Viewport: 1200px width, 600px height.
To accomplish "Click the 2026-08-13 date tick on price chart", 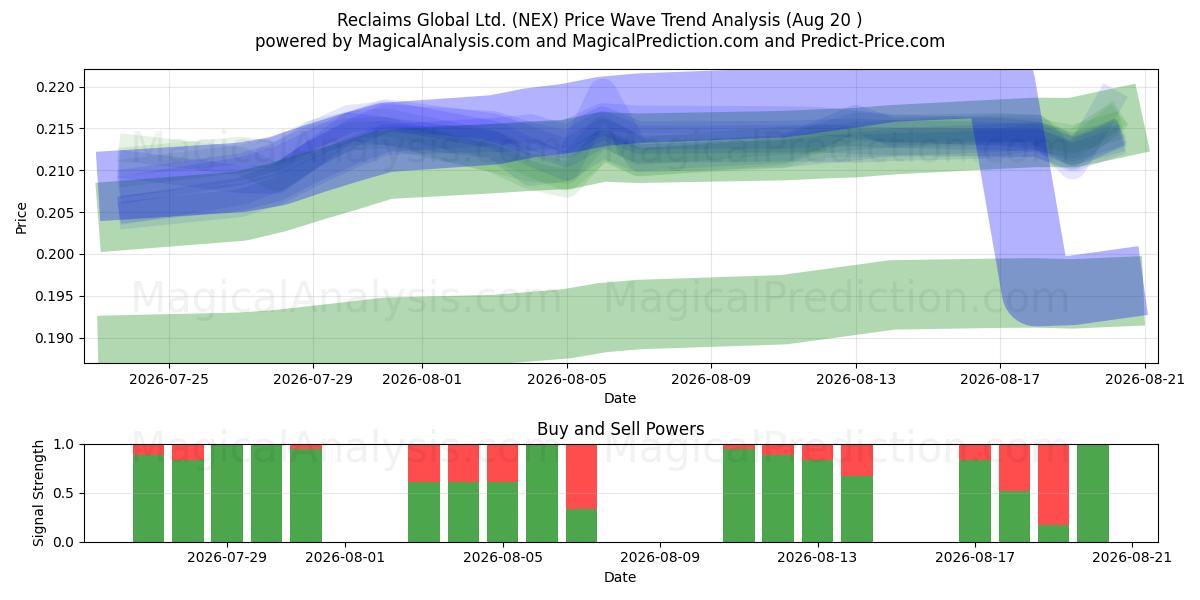I will click(856, 379).
